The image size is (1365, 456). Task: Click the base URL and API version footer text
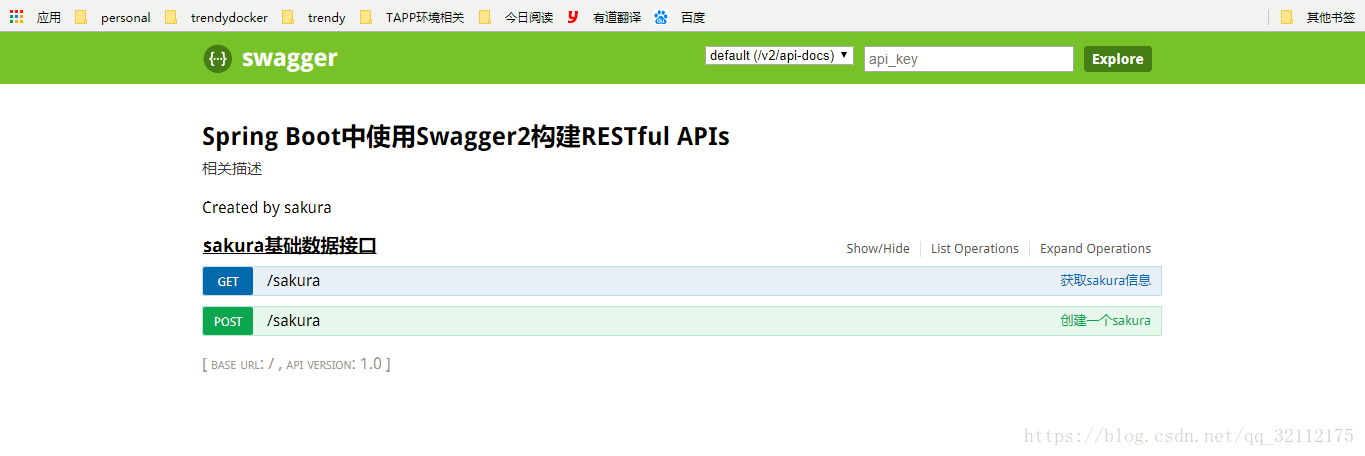[x=296, y=364]
